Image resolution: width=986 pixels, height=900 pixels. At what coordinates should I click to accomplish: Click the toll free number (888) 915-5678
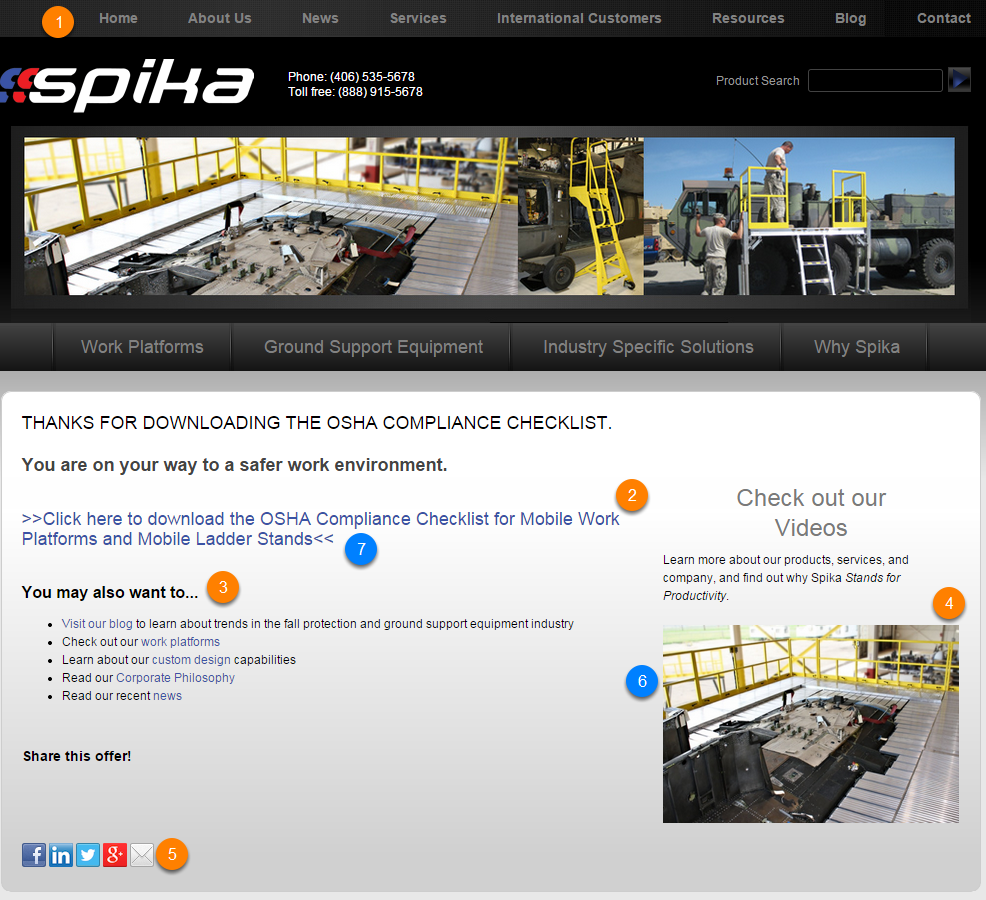380,92
